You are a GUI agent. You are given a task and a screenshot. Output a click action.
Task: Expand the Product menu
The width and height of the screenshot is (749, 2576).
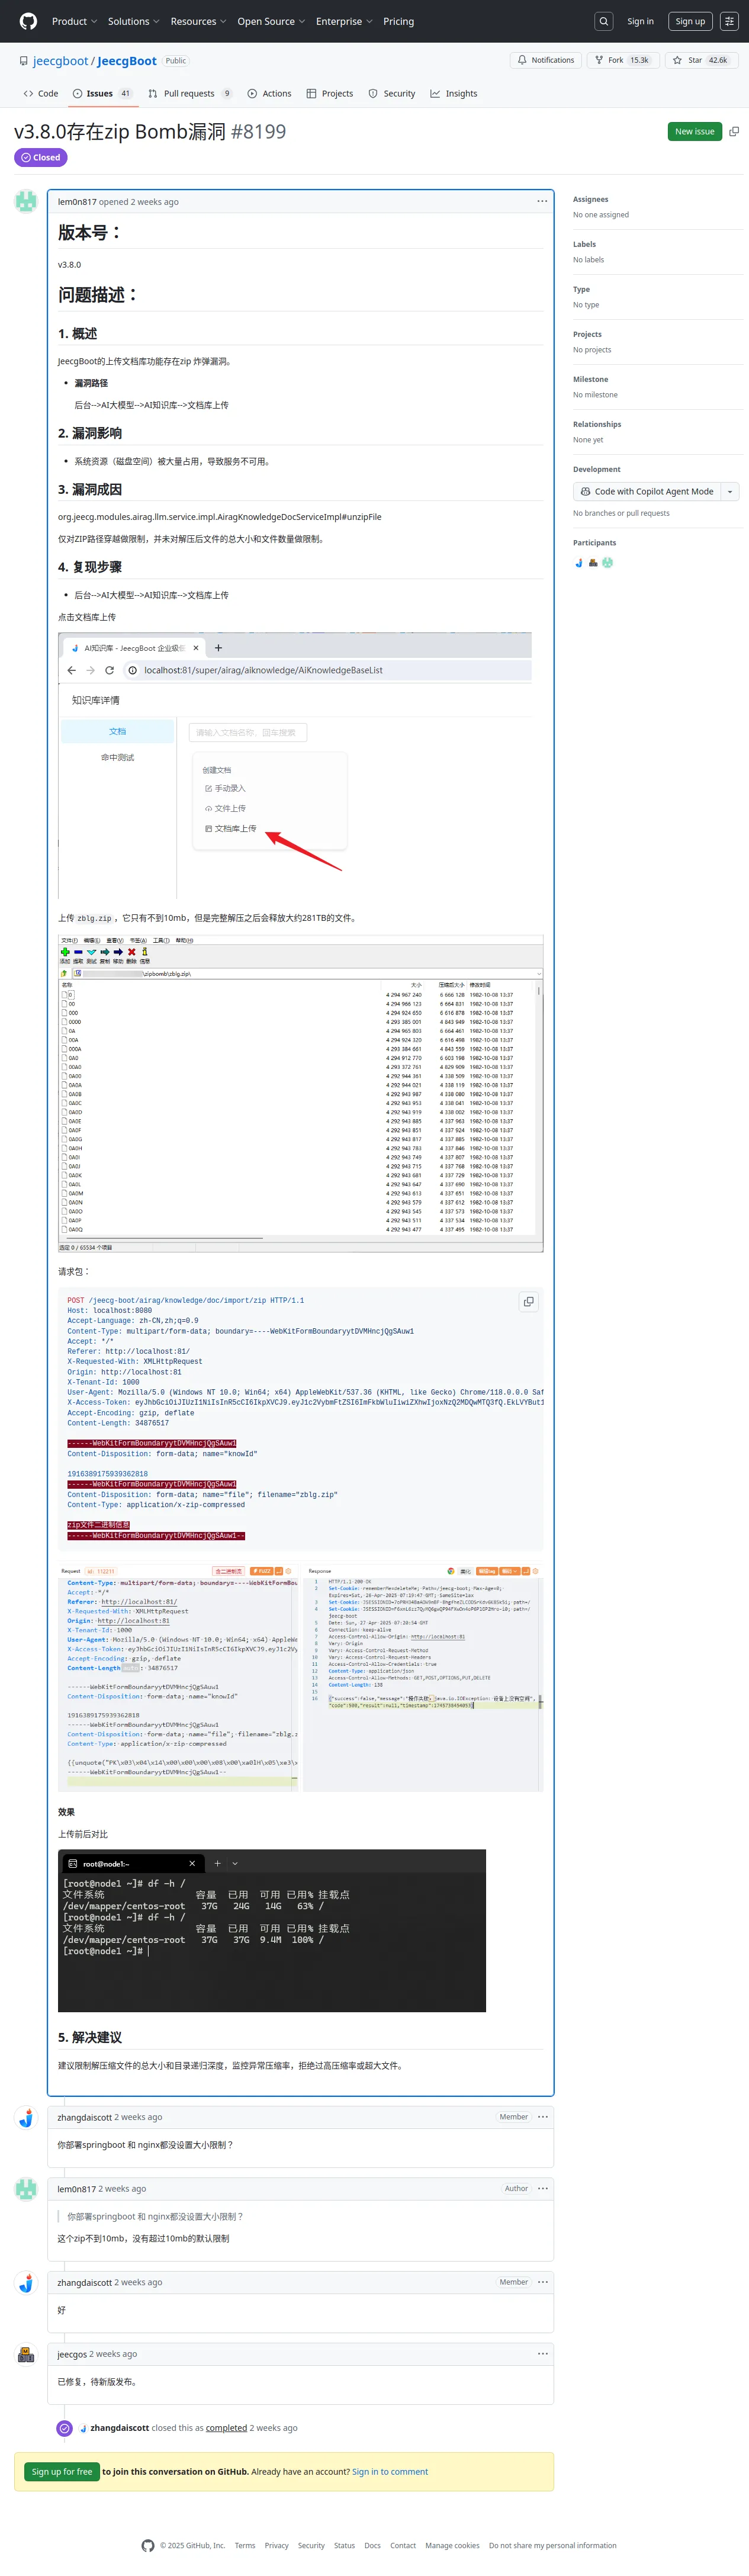pos(75,21)
